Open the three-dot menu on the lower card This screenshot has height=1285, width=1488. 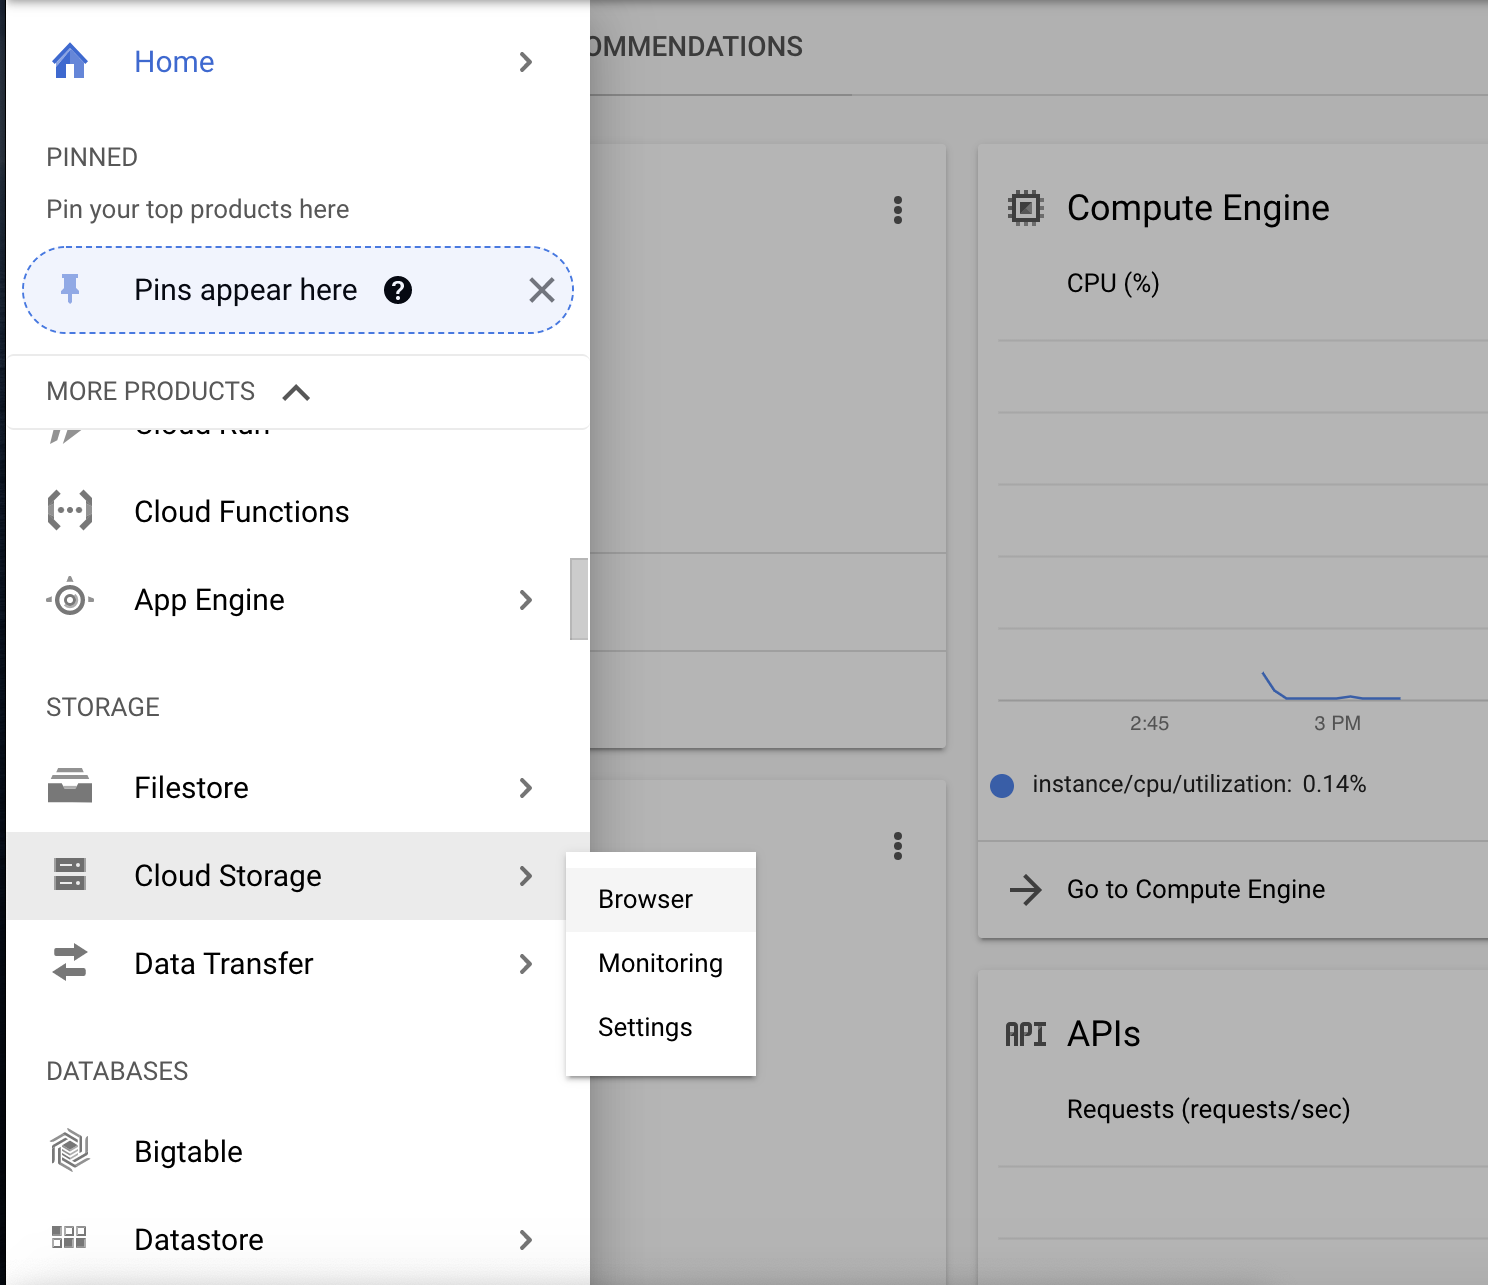coord(897,847)
